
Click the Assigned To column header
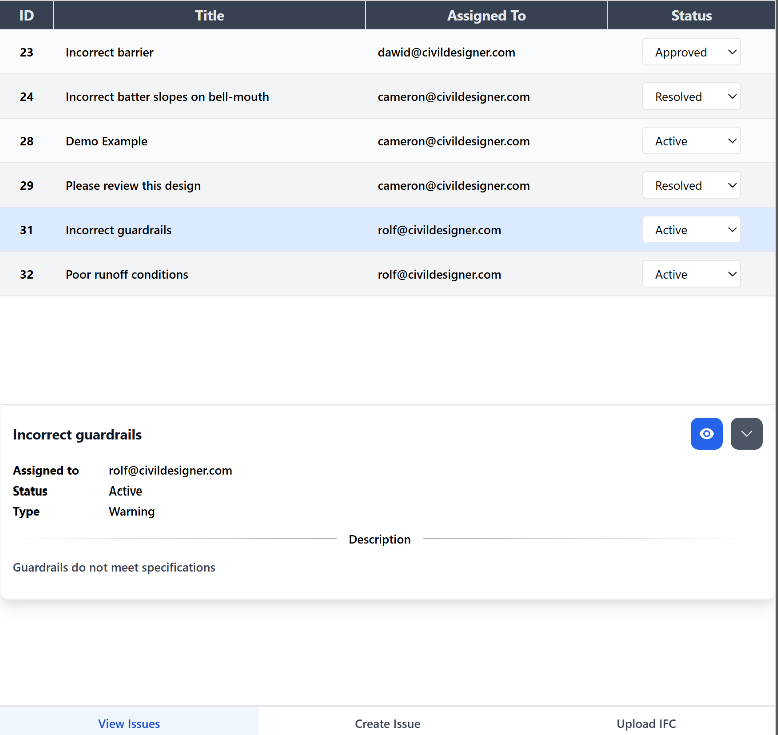point(486,15)
